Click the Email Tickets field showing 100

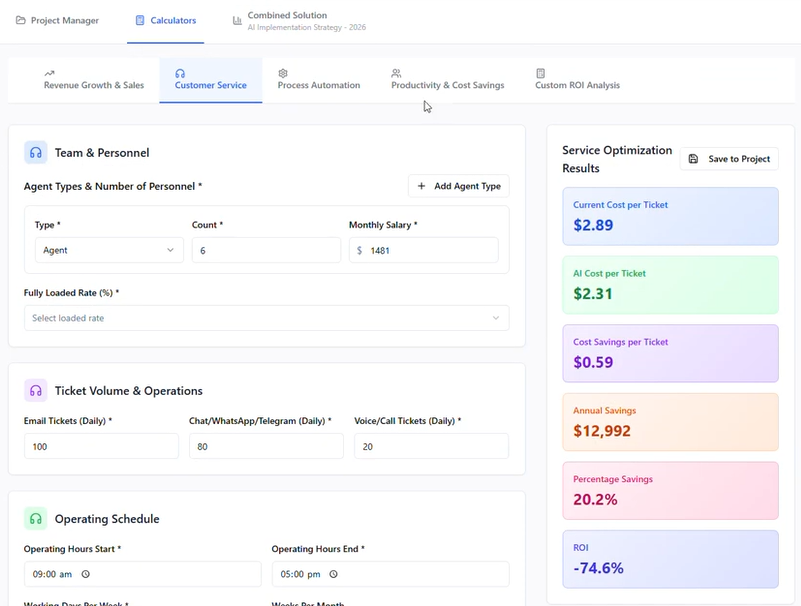(102, 447)
